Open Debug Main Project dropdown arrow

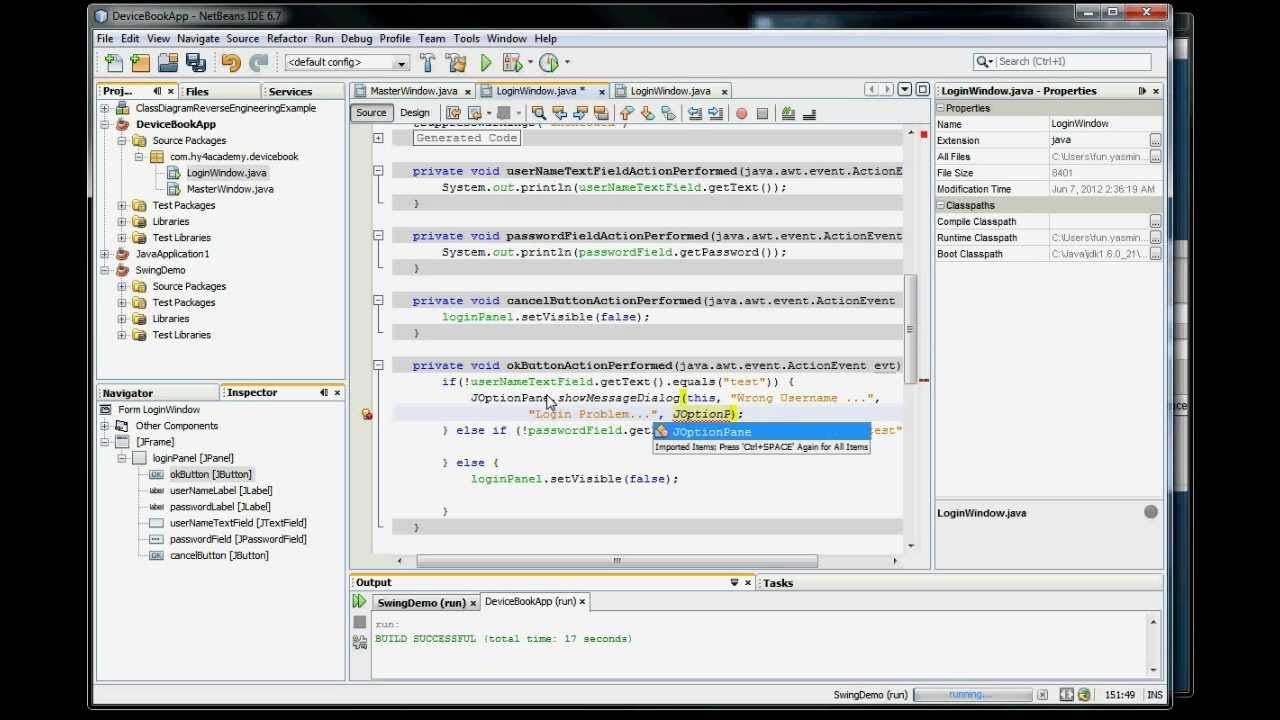coord(530,63)
